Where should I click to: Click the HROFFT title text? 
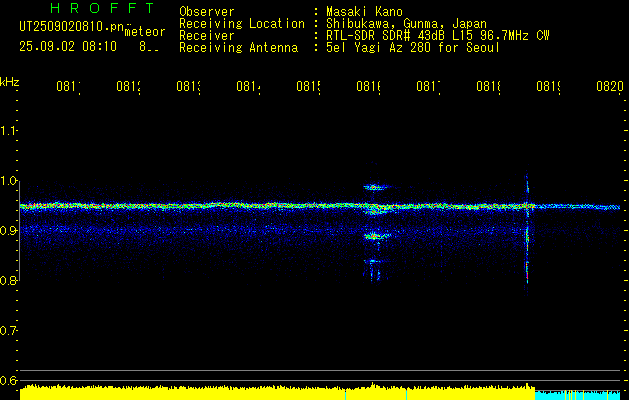(102, 8)
